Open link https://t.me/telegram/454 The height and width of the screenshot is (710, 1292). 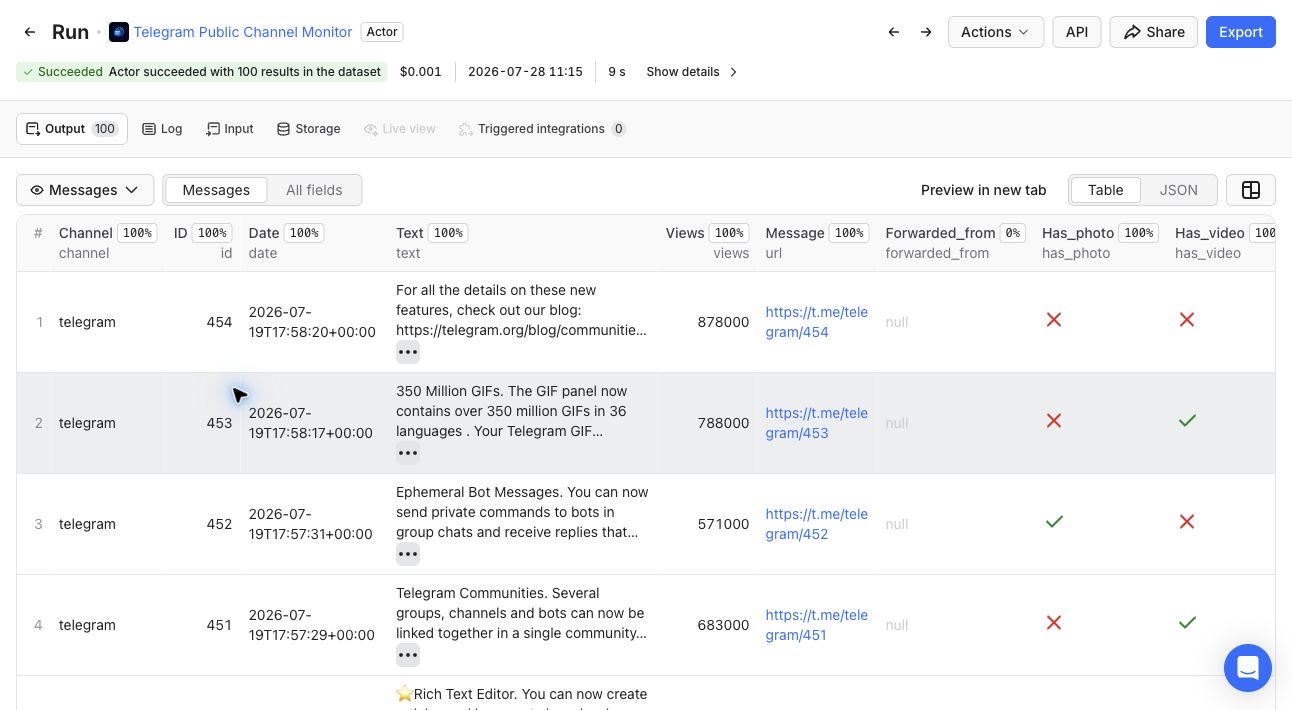click(x=816, y=322)
